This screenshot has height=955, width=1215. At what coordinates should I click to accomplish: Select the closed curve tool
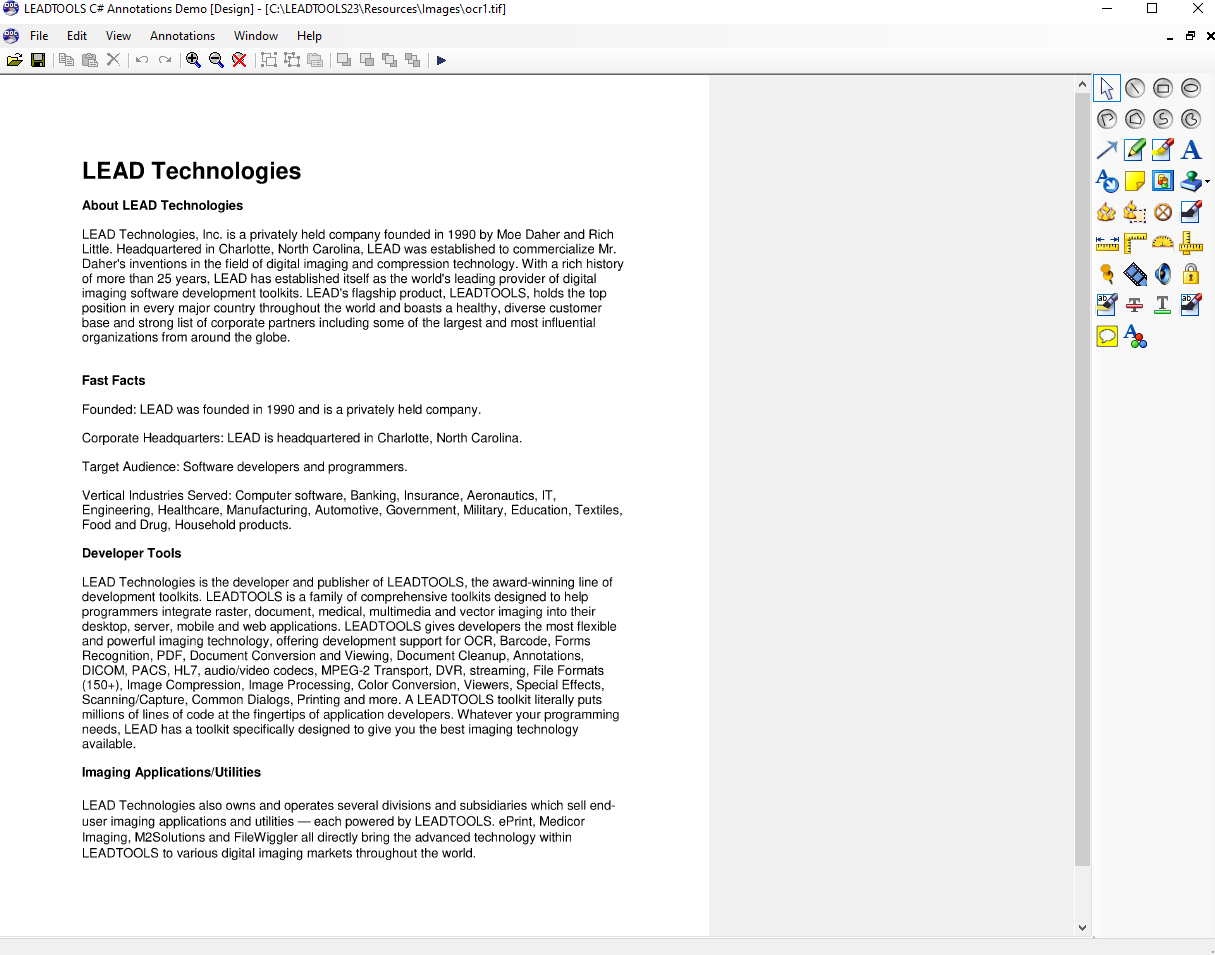(1191, 119)
